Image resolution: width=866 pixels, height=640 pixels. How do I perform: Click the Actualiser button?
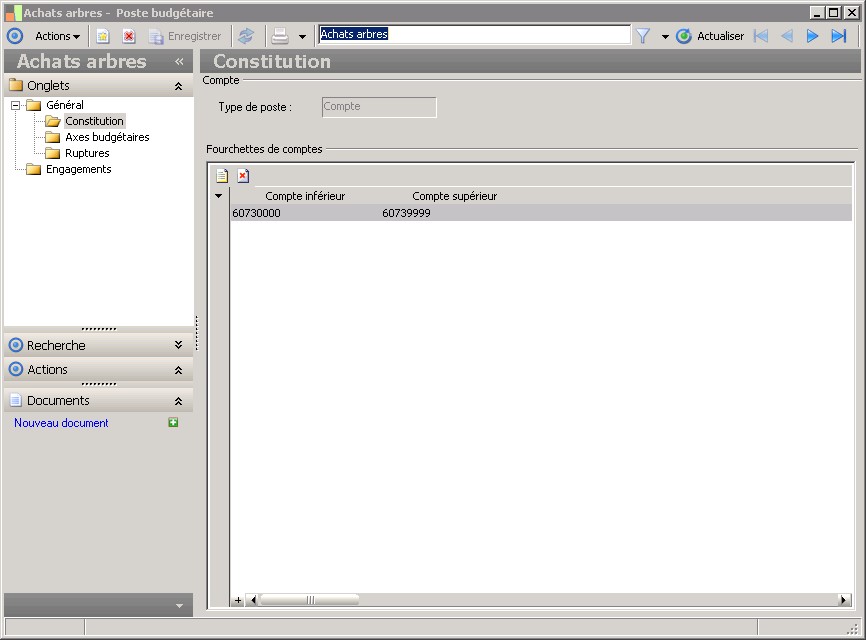710,36
